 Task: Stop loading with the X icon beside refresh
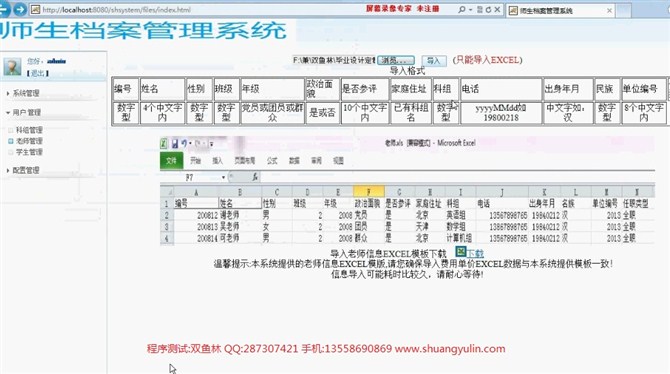click(x=497, y=9)
